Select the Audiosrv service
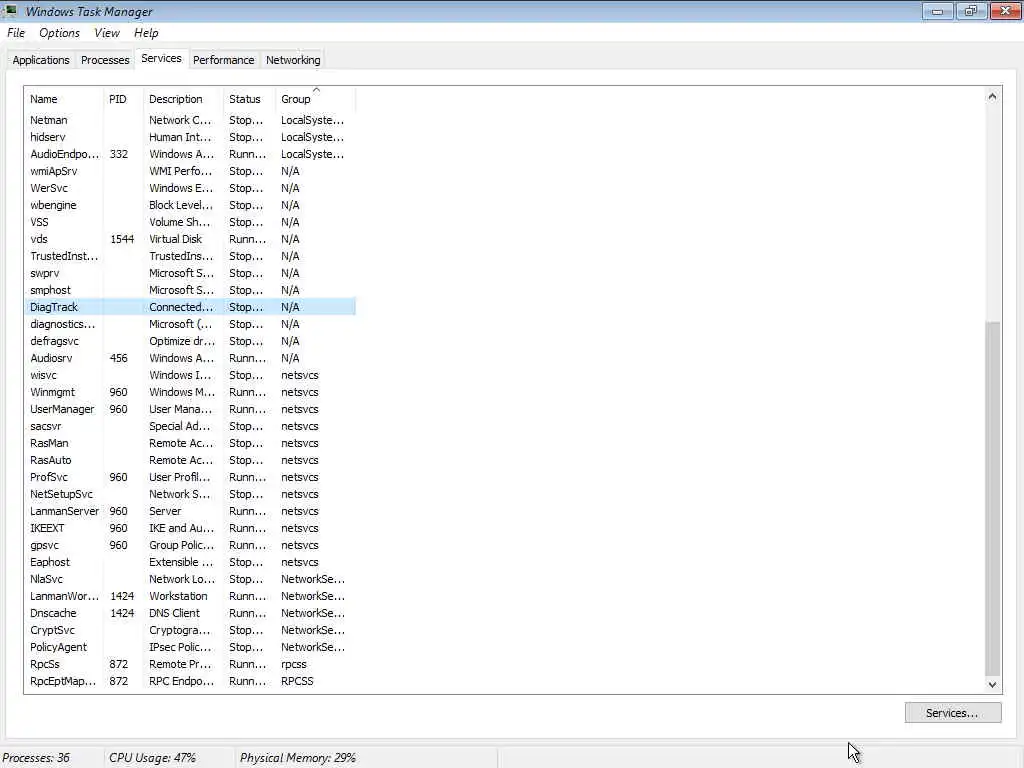This screenshot has height=768, width=1024. pos(191,358)
